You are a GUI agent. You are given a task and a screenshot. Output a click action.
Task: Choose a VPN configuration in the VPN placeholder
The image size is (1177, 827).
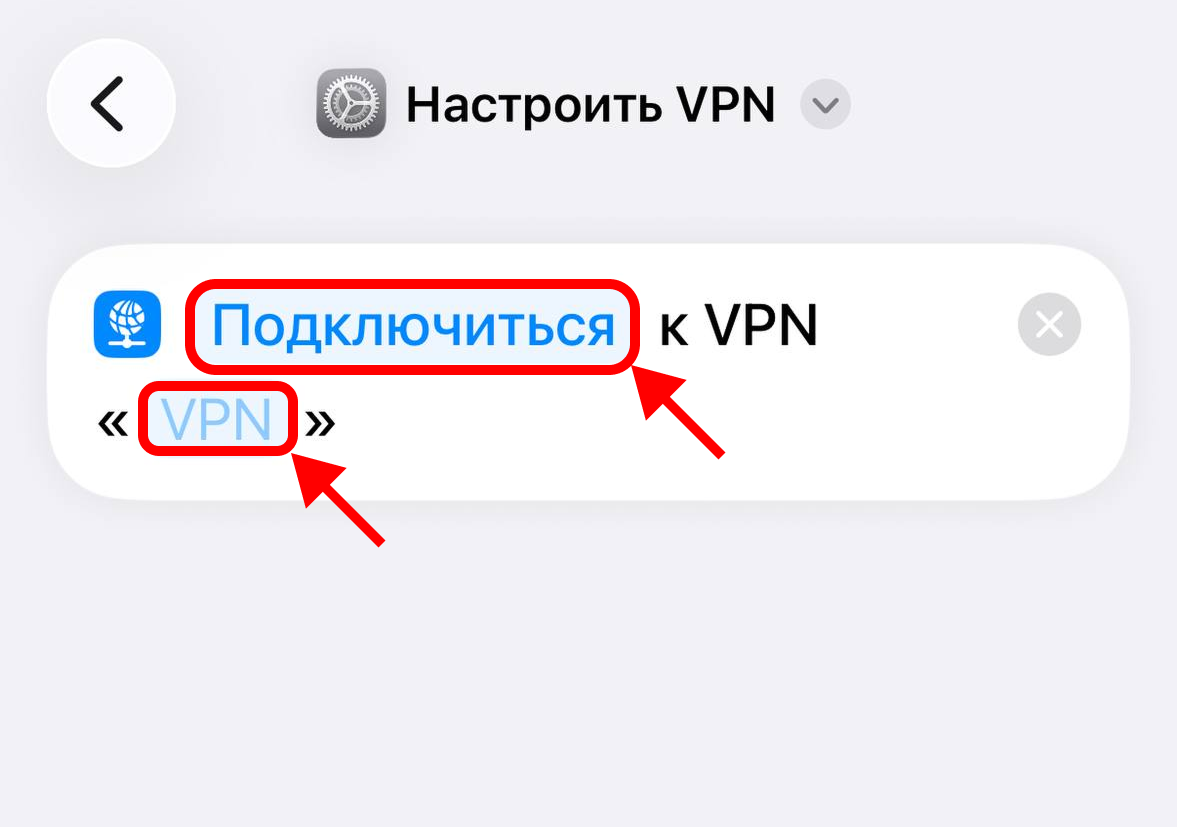click(217, 419)
